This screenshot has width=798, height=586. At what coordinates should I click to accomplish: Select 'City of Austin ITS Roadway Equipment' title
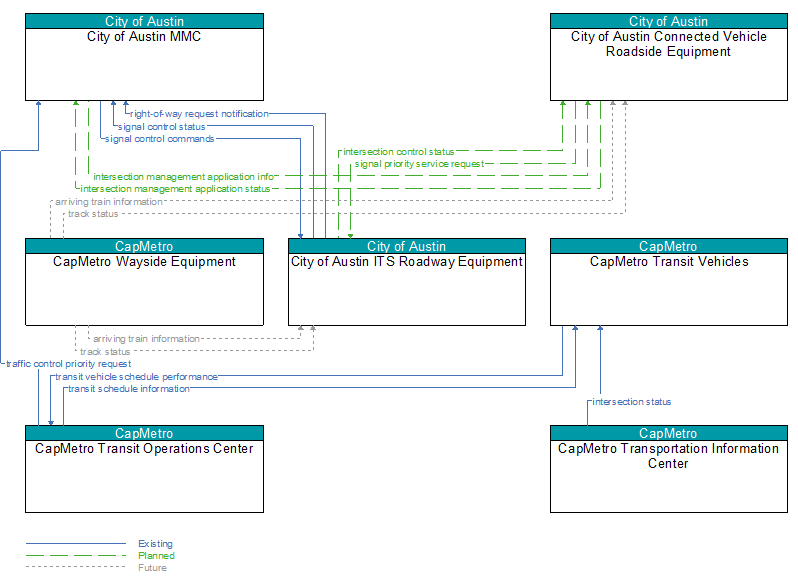pos(407,262)
